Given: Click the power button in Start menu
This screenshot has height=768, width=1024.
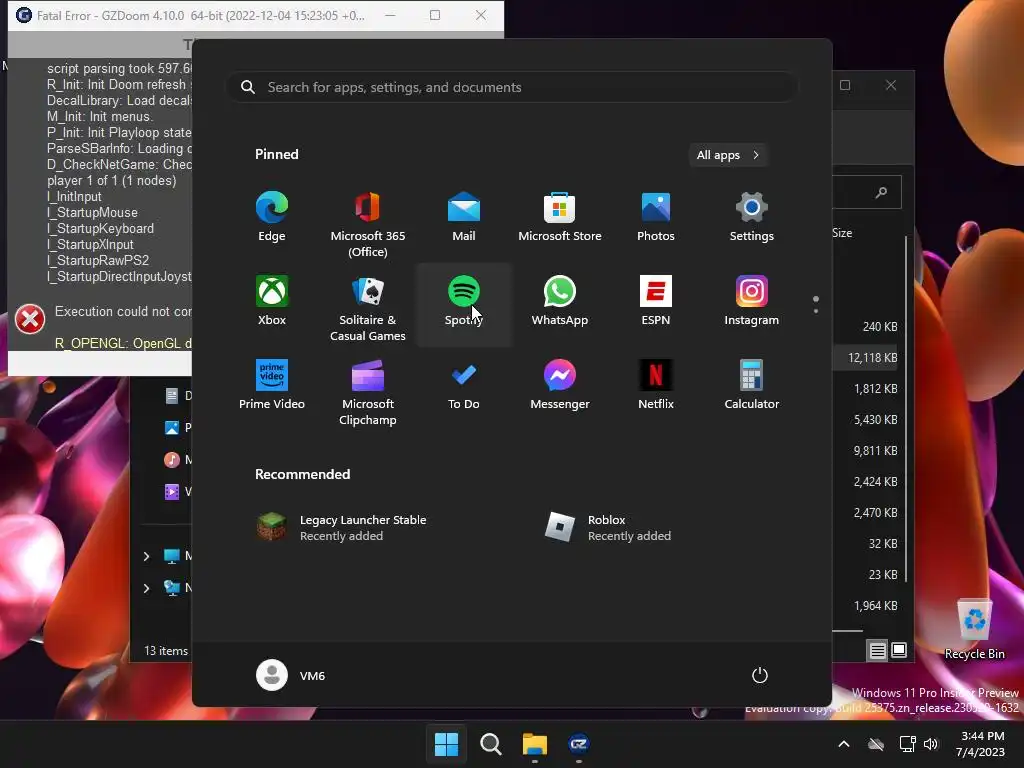Looking at the screenshot, I should 760,675.
